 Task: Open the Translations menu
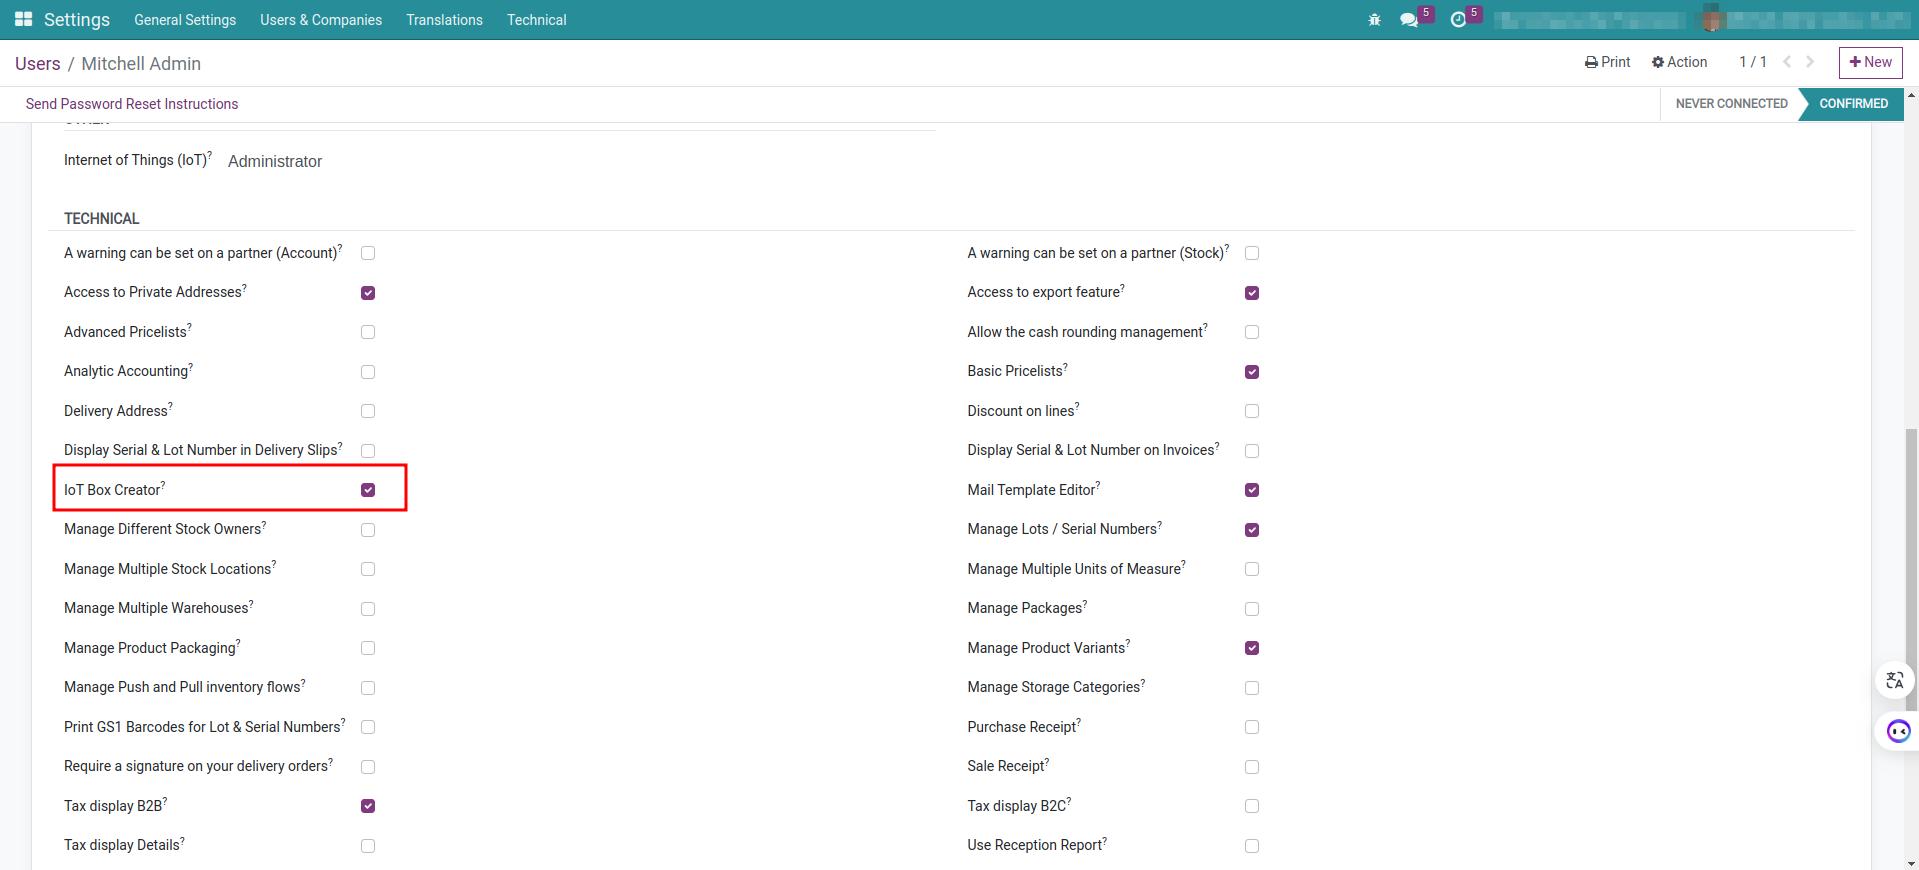click(444, 20)
